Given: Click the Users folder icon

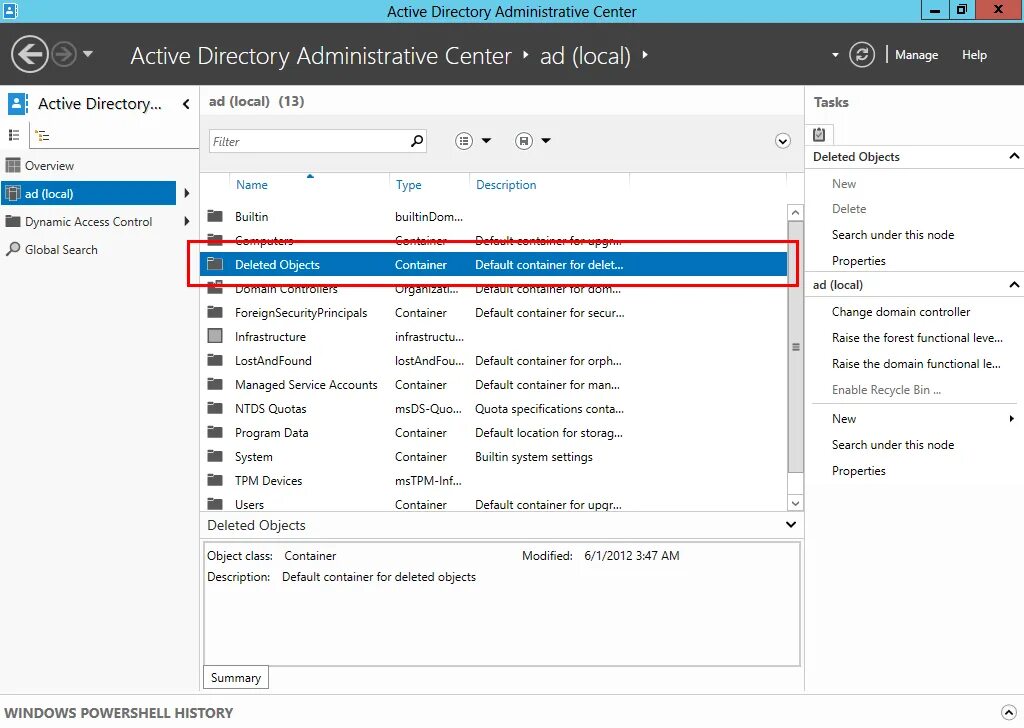Looking at the screenshot, I should click(215, 504).
